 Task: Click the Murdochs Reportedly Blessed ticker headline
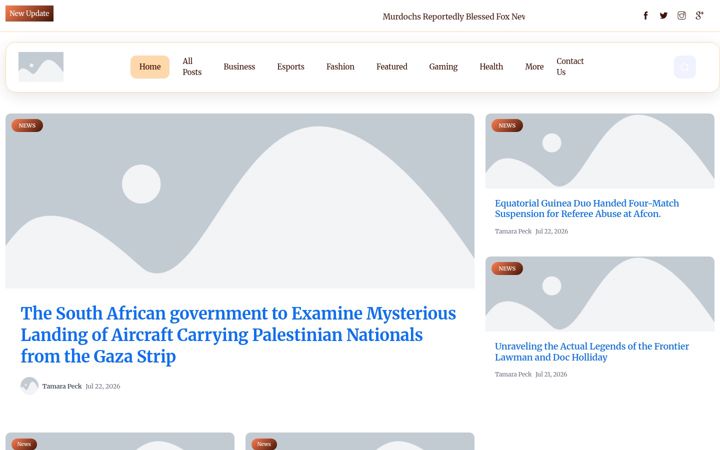[454, 17]
